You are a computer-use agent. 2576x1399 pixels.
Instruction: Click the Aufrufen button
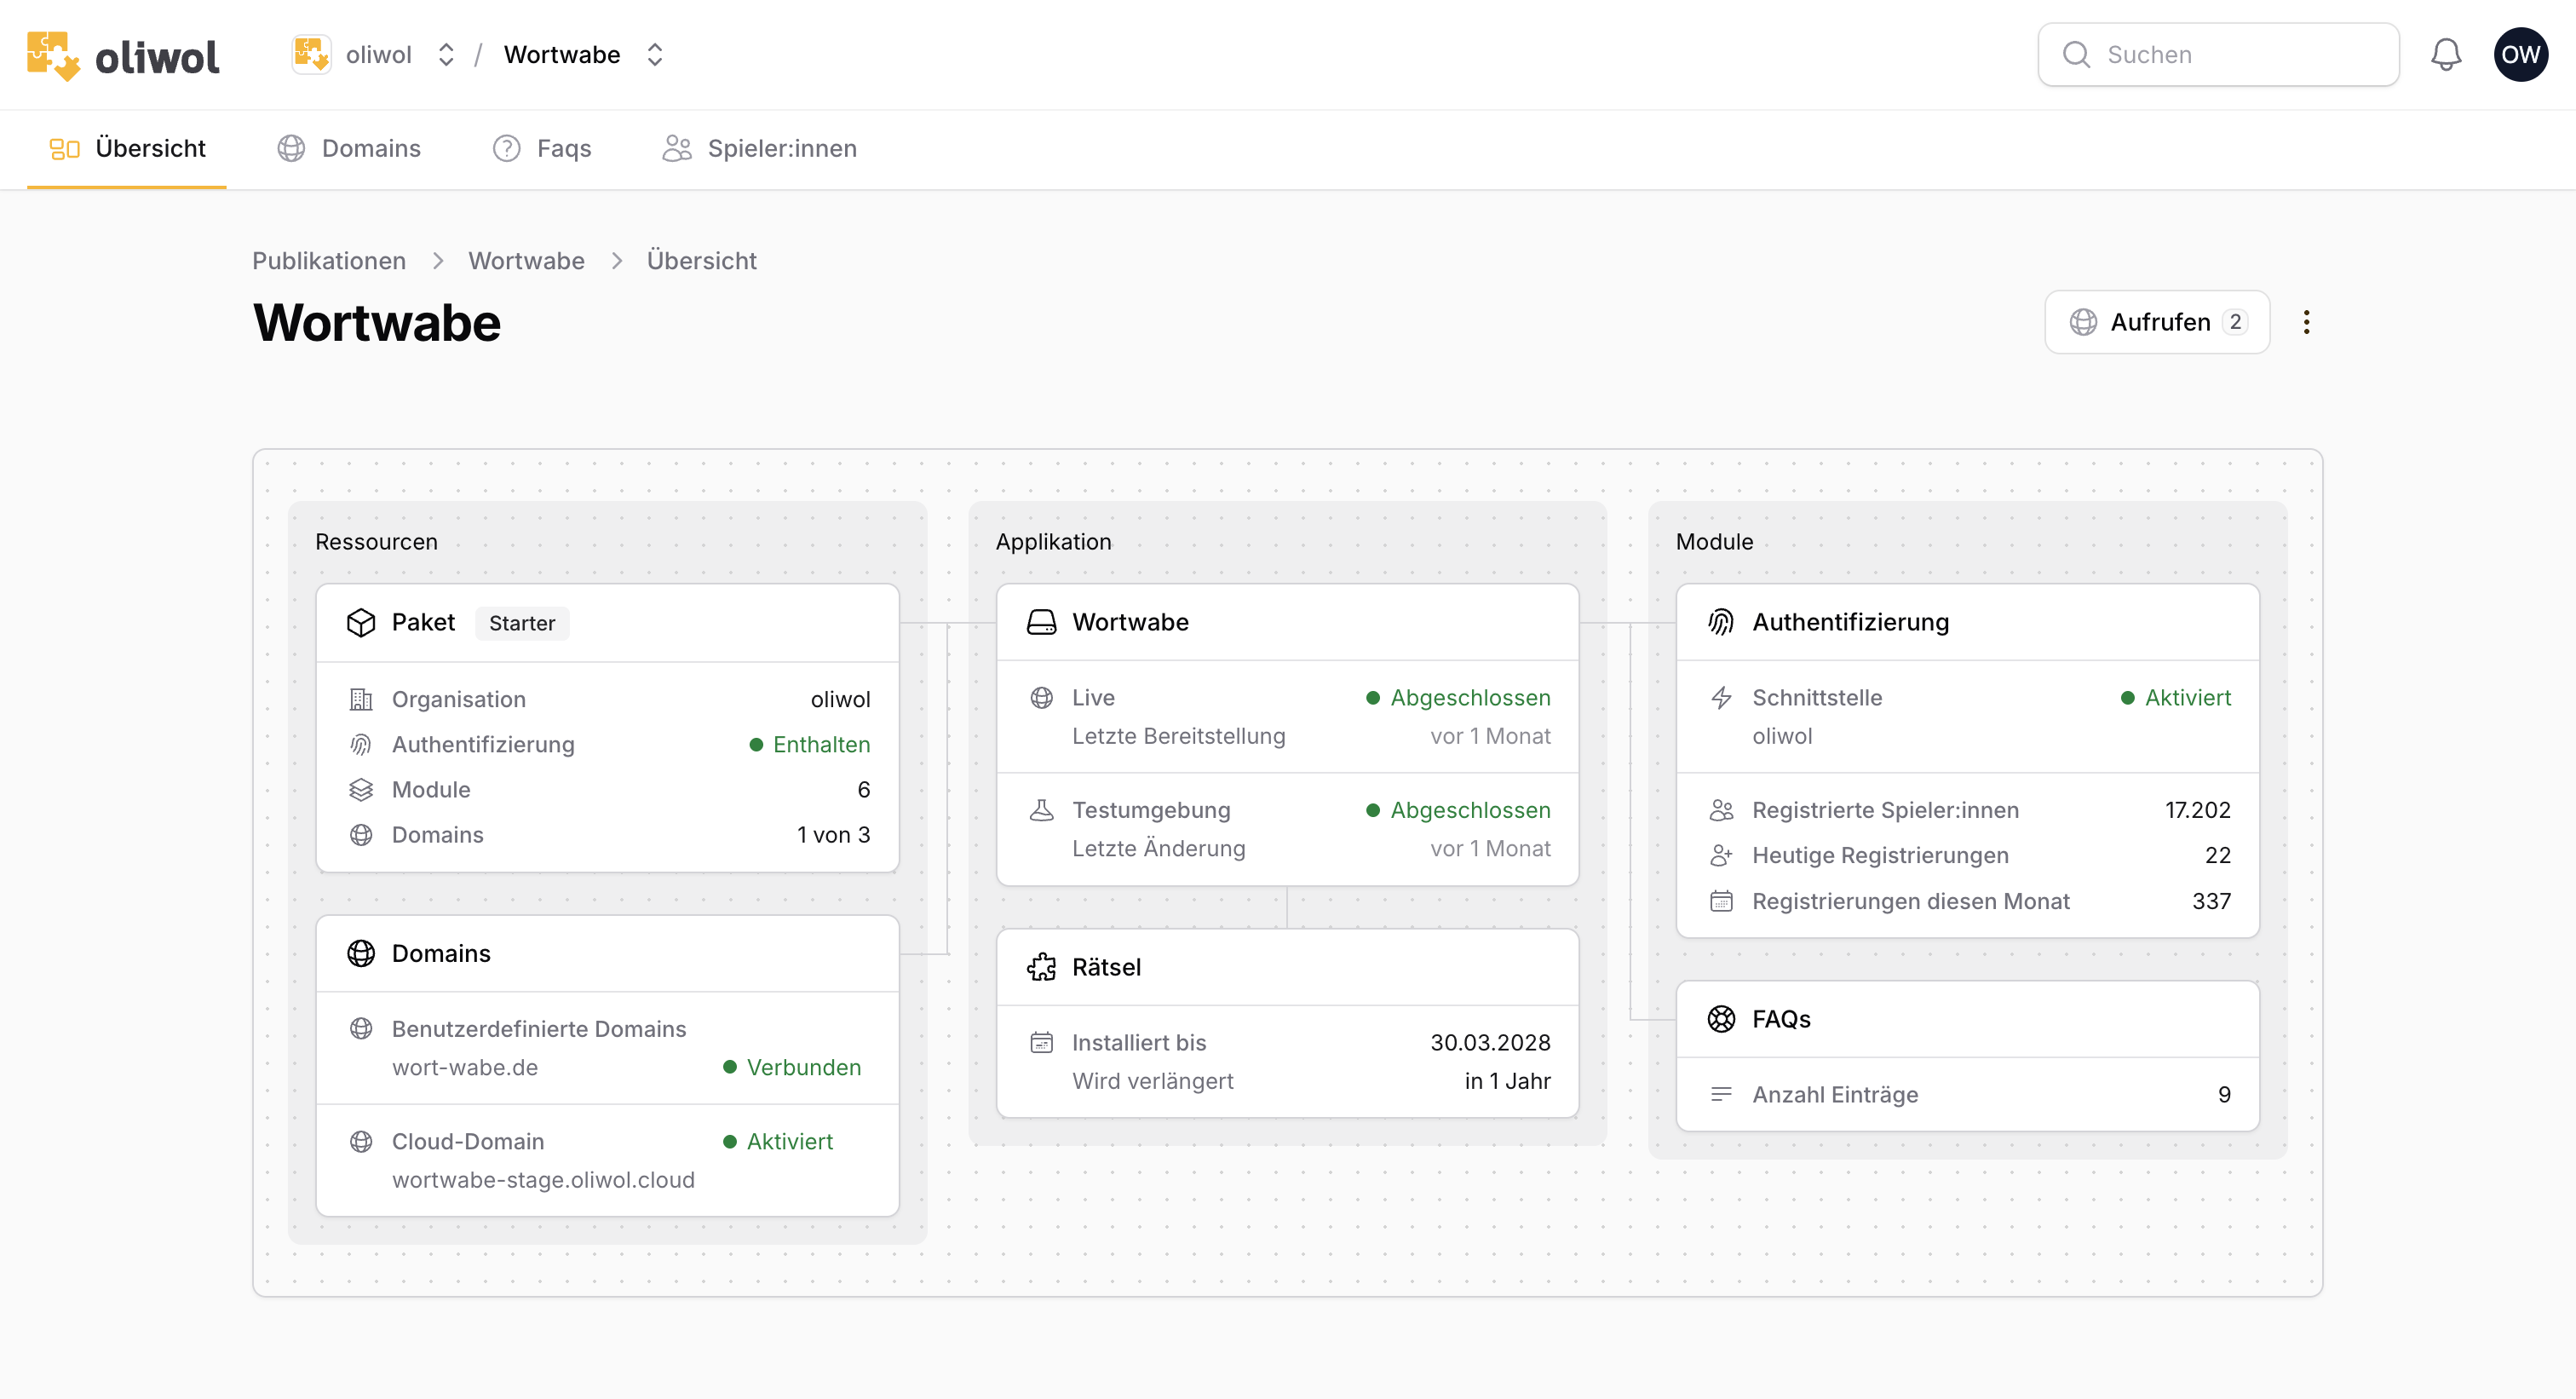pyautogui.click(x=2156, y=321)
